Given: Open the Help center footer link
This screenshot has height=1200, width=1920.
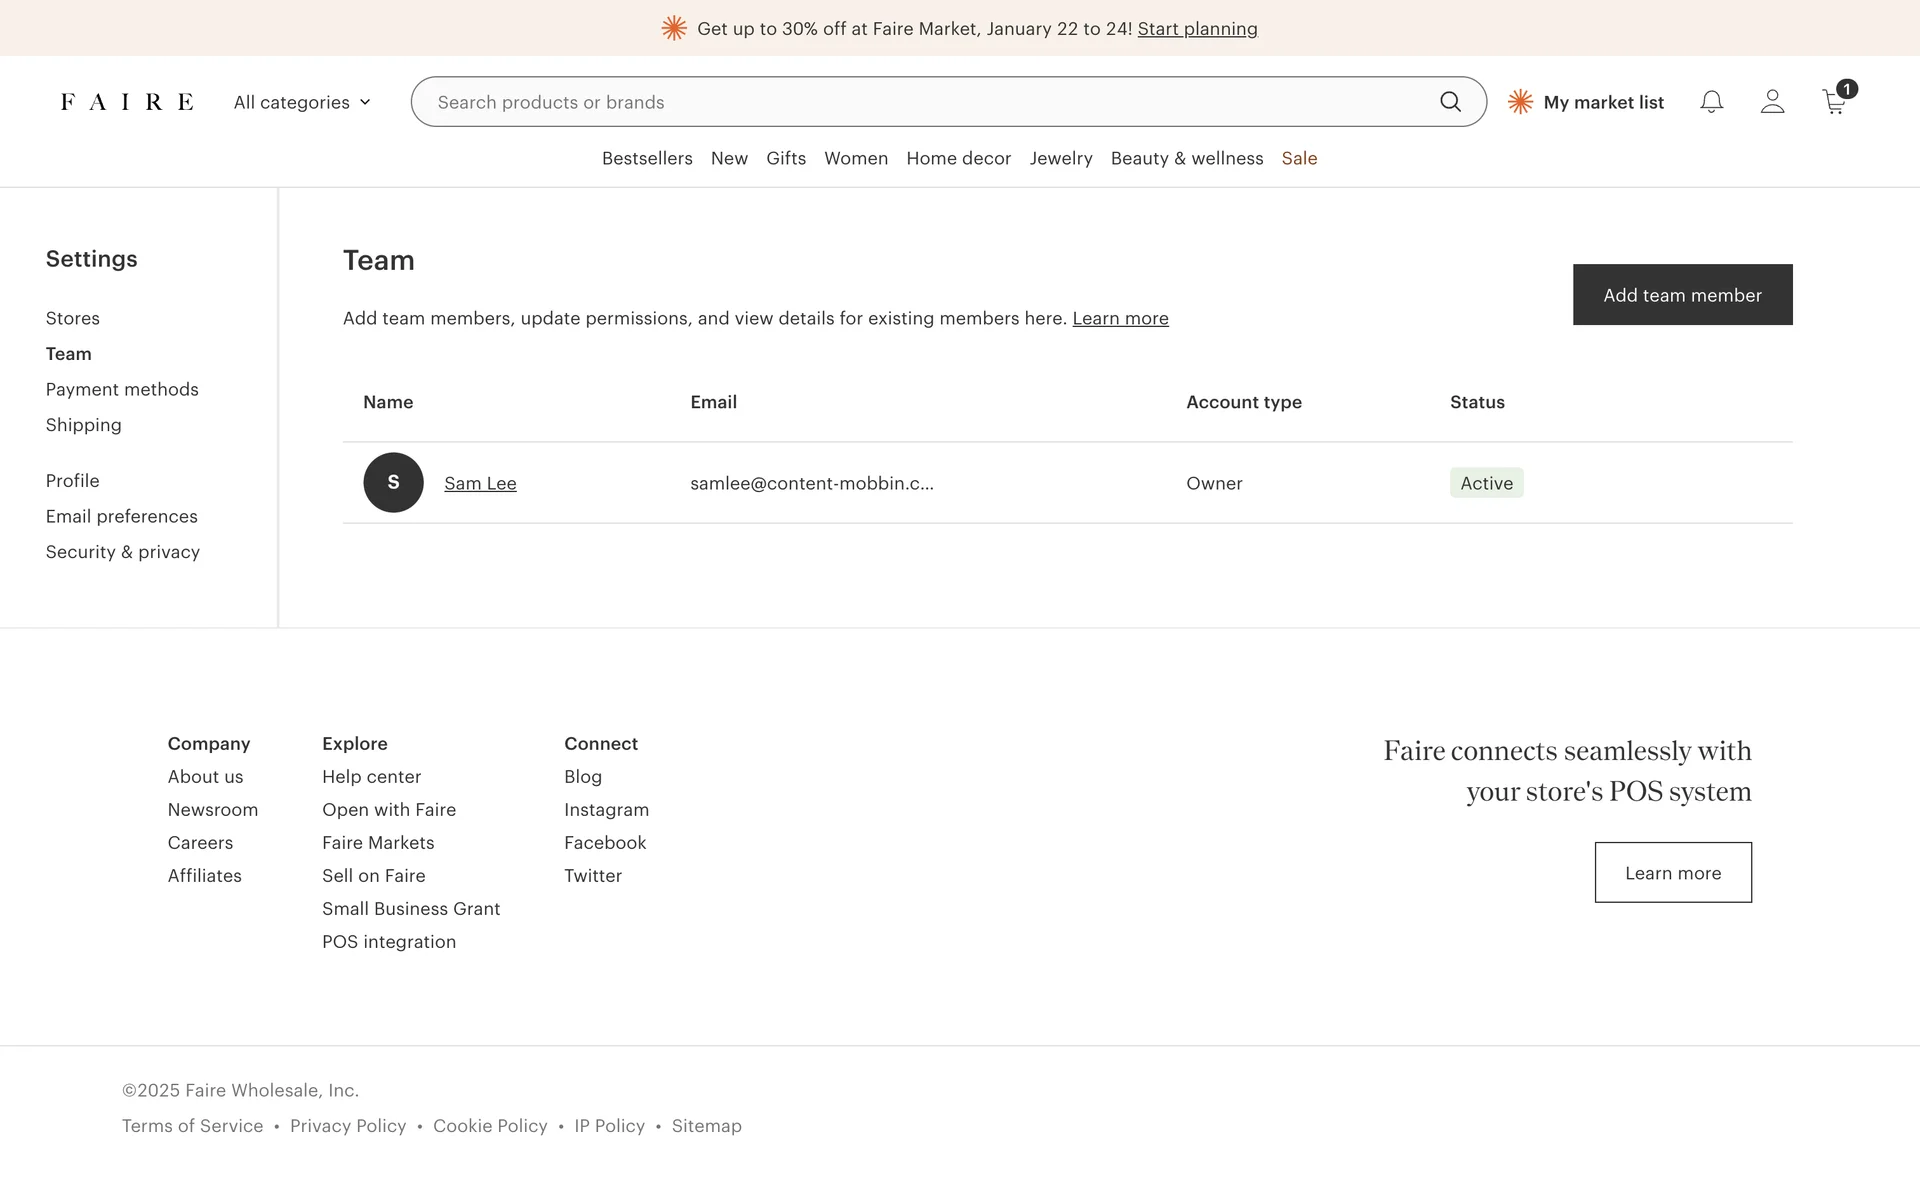Looking at the screenshot, I should pyautogui.click(x=371, y=777).
